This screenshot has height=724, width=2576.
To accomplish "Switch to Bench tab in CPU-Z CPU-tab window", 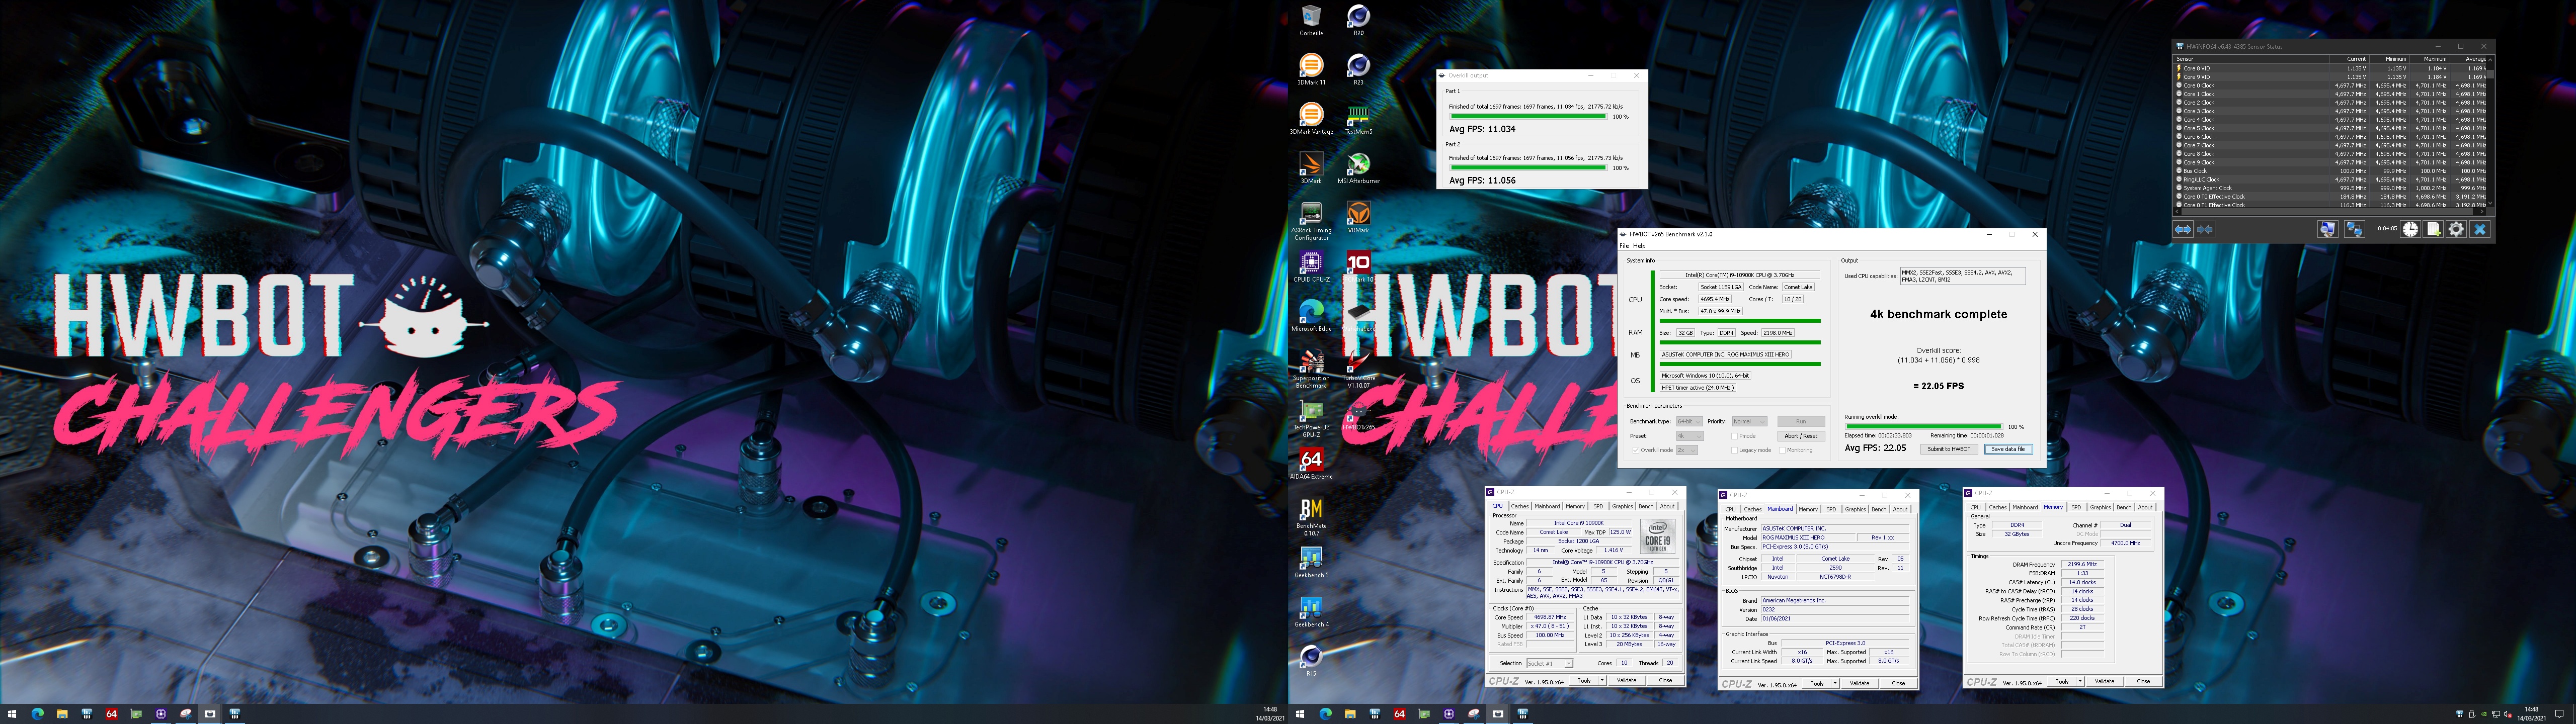I will tap(1645, 506).
